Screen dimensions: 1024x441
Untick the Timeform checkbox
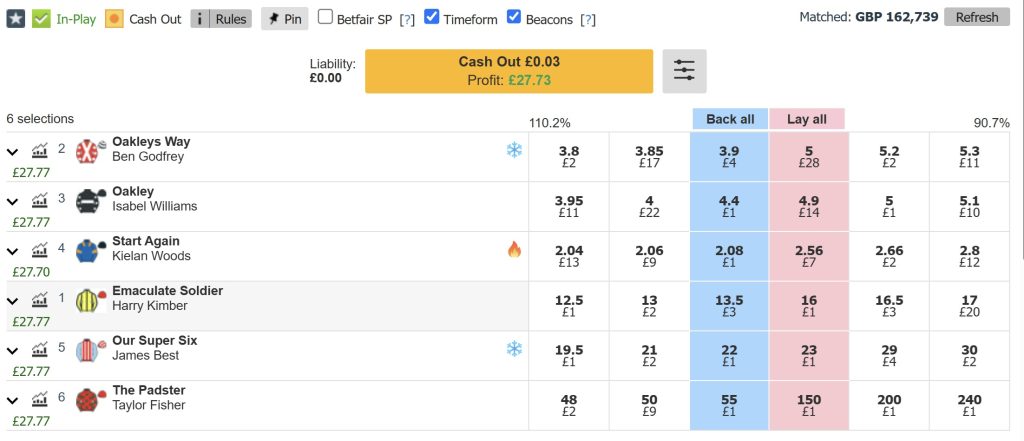[432, 17]
